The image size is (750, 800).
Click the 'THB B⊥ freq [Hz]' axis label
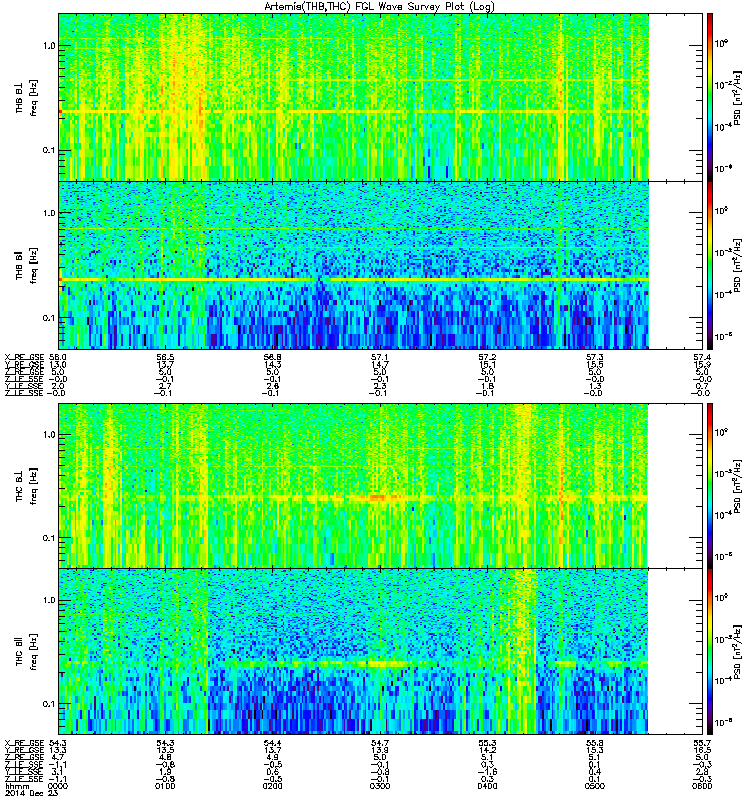point(26,97)
